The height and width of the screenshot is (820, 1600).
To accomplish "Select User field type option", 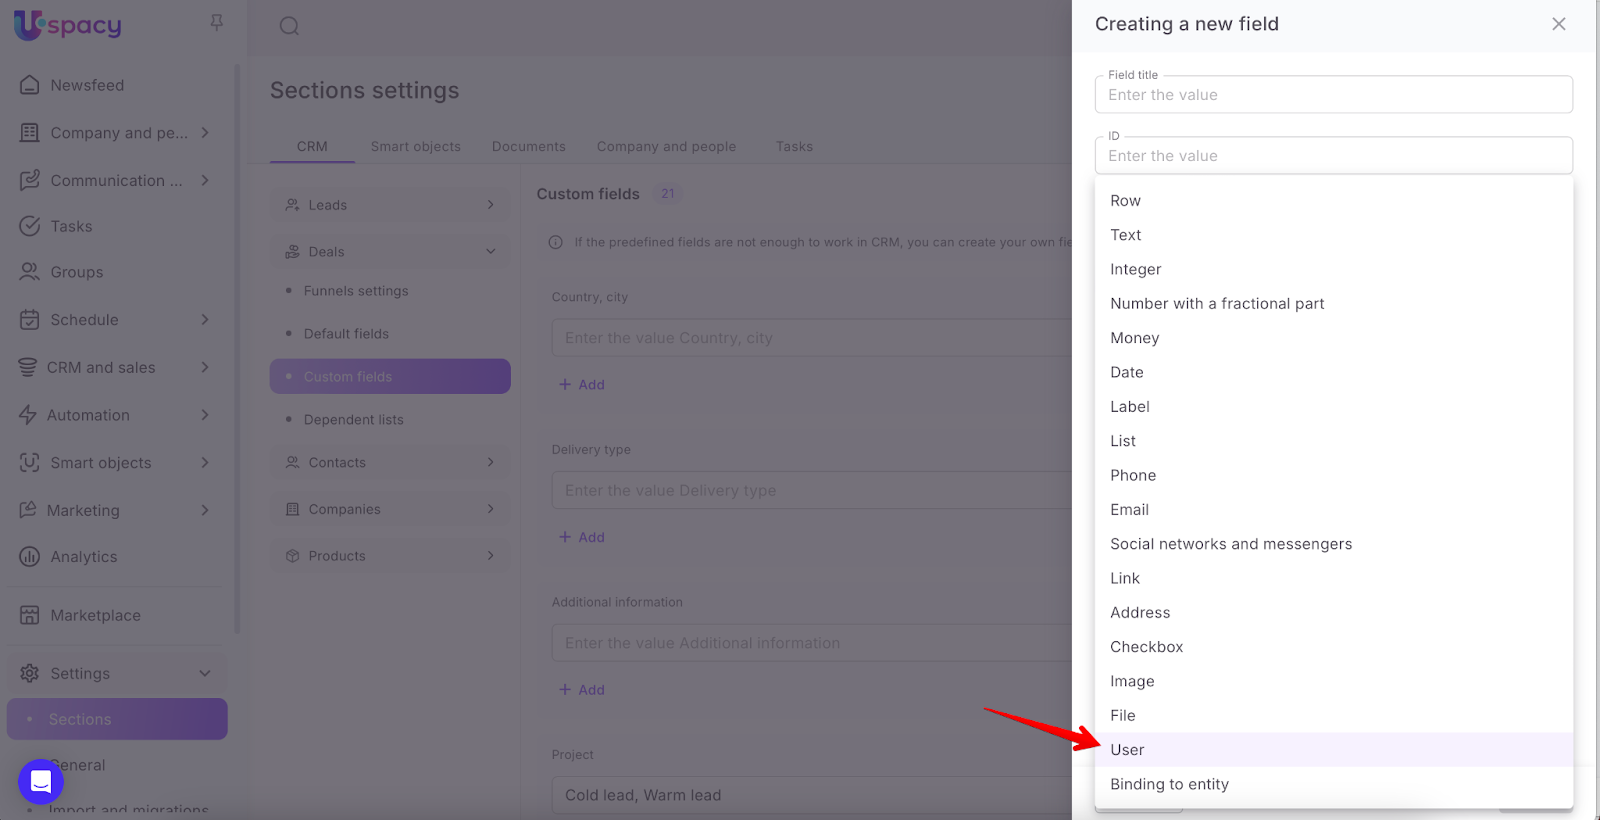I will [x=1127, y=750].
